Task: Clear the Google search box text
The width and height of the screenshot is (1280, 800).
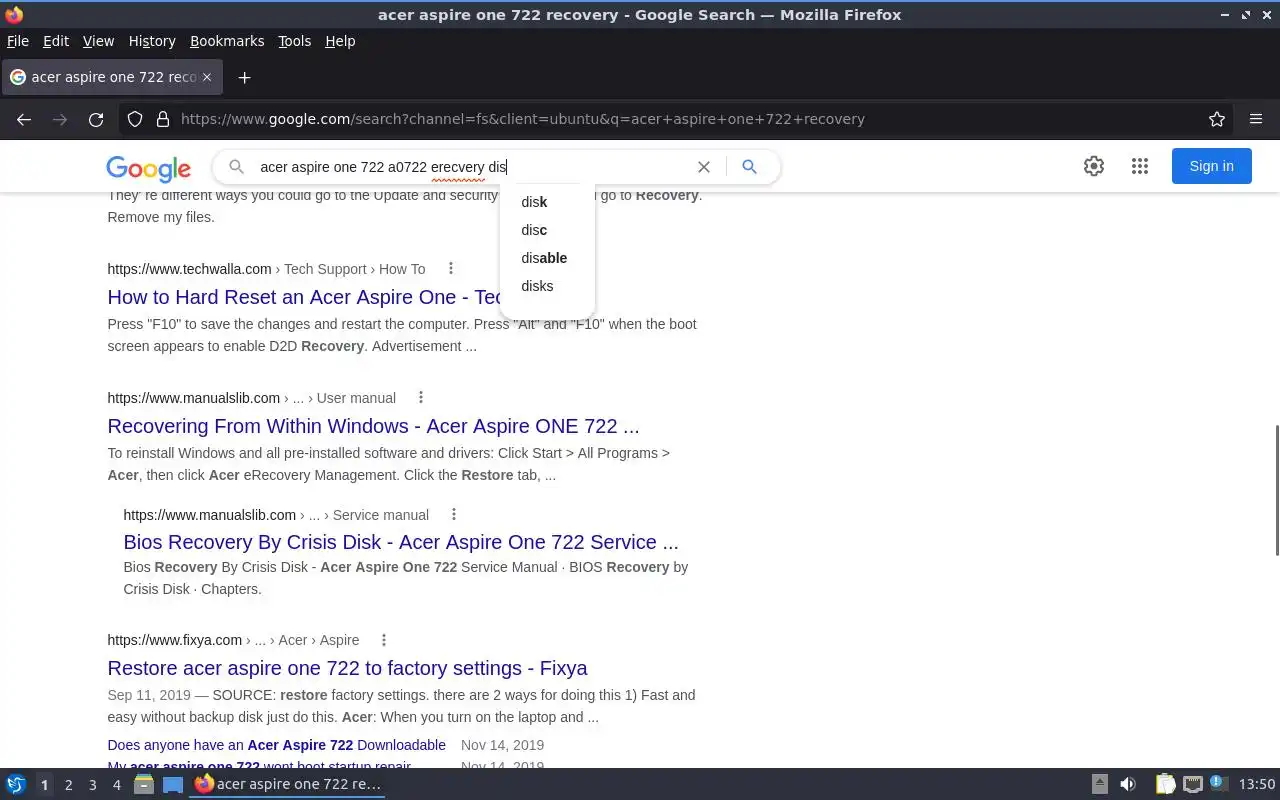Action: (704, 167)
